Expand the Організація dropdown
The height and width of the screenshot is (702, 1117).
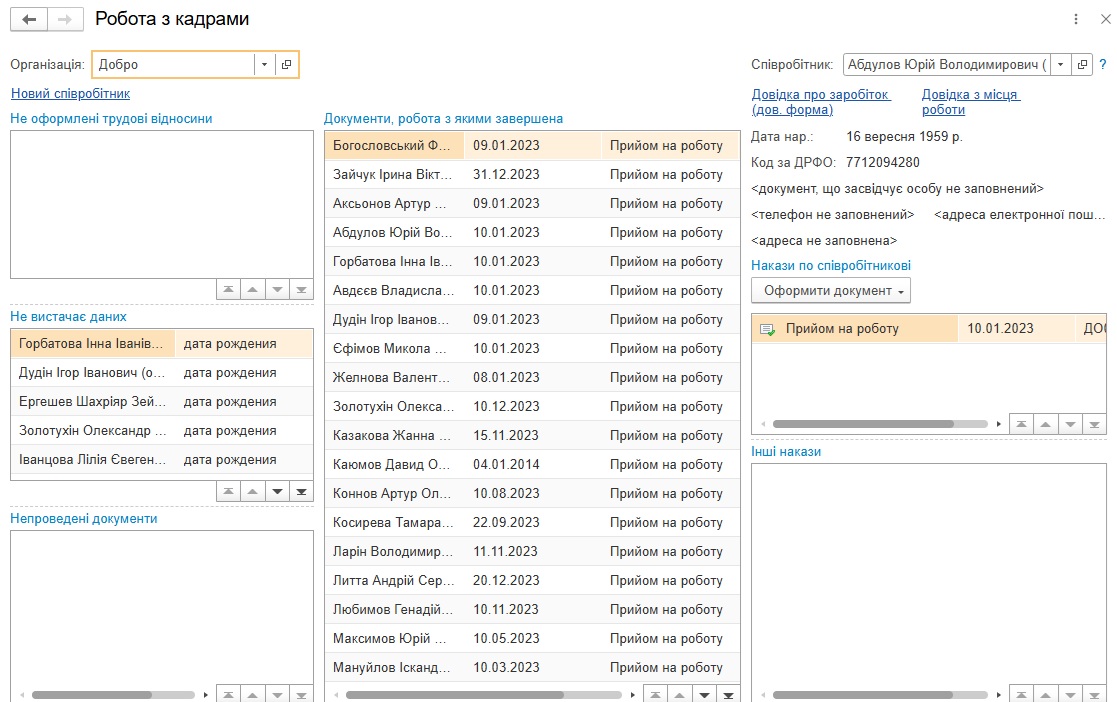(264, 65)
